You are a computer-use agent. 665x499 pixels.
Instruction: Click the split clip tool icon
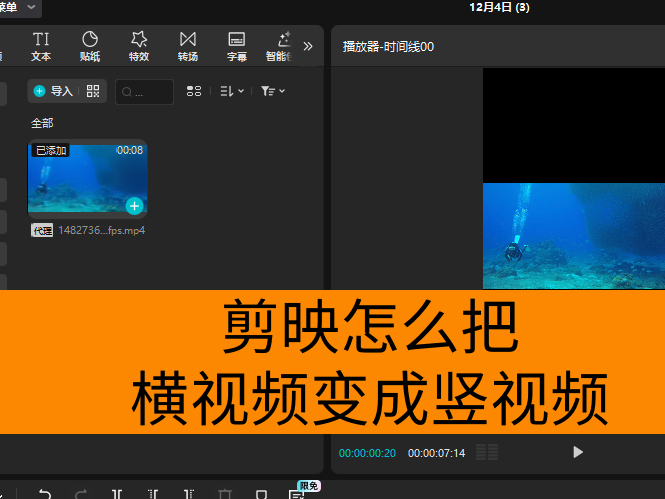pos(118,493)
